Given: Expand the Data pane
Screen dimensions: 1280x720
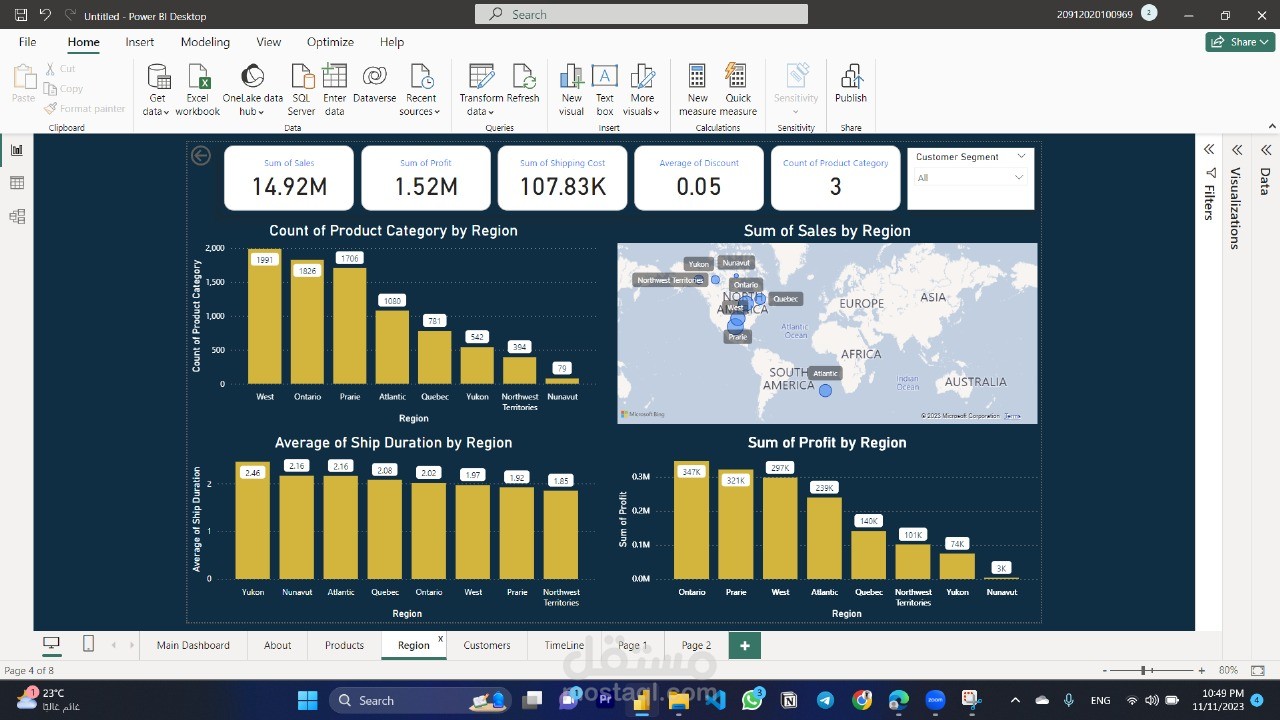Looking at the screenshot, I should coord(1265,148).
